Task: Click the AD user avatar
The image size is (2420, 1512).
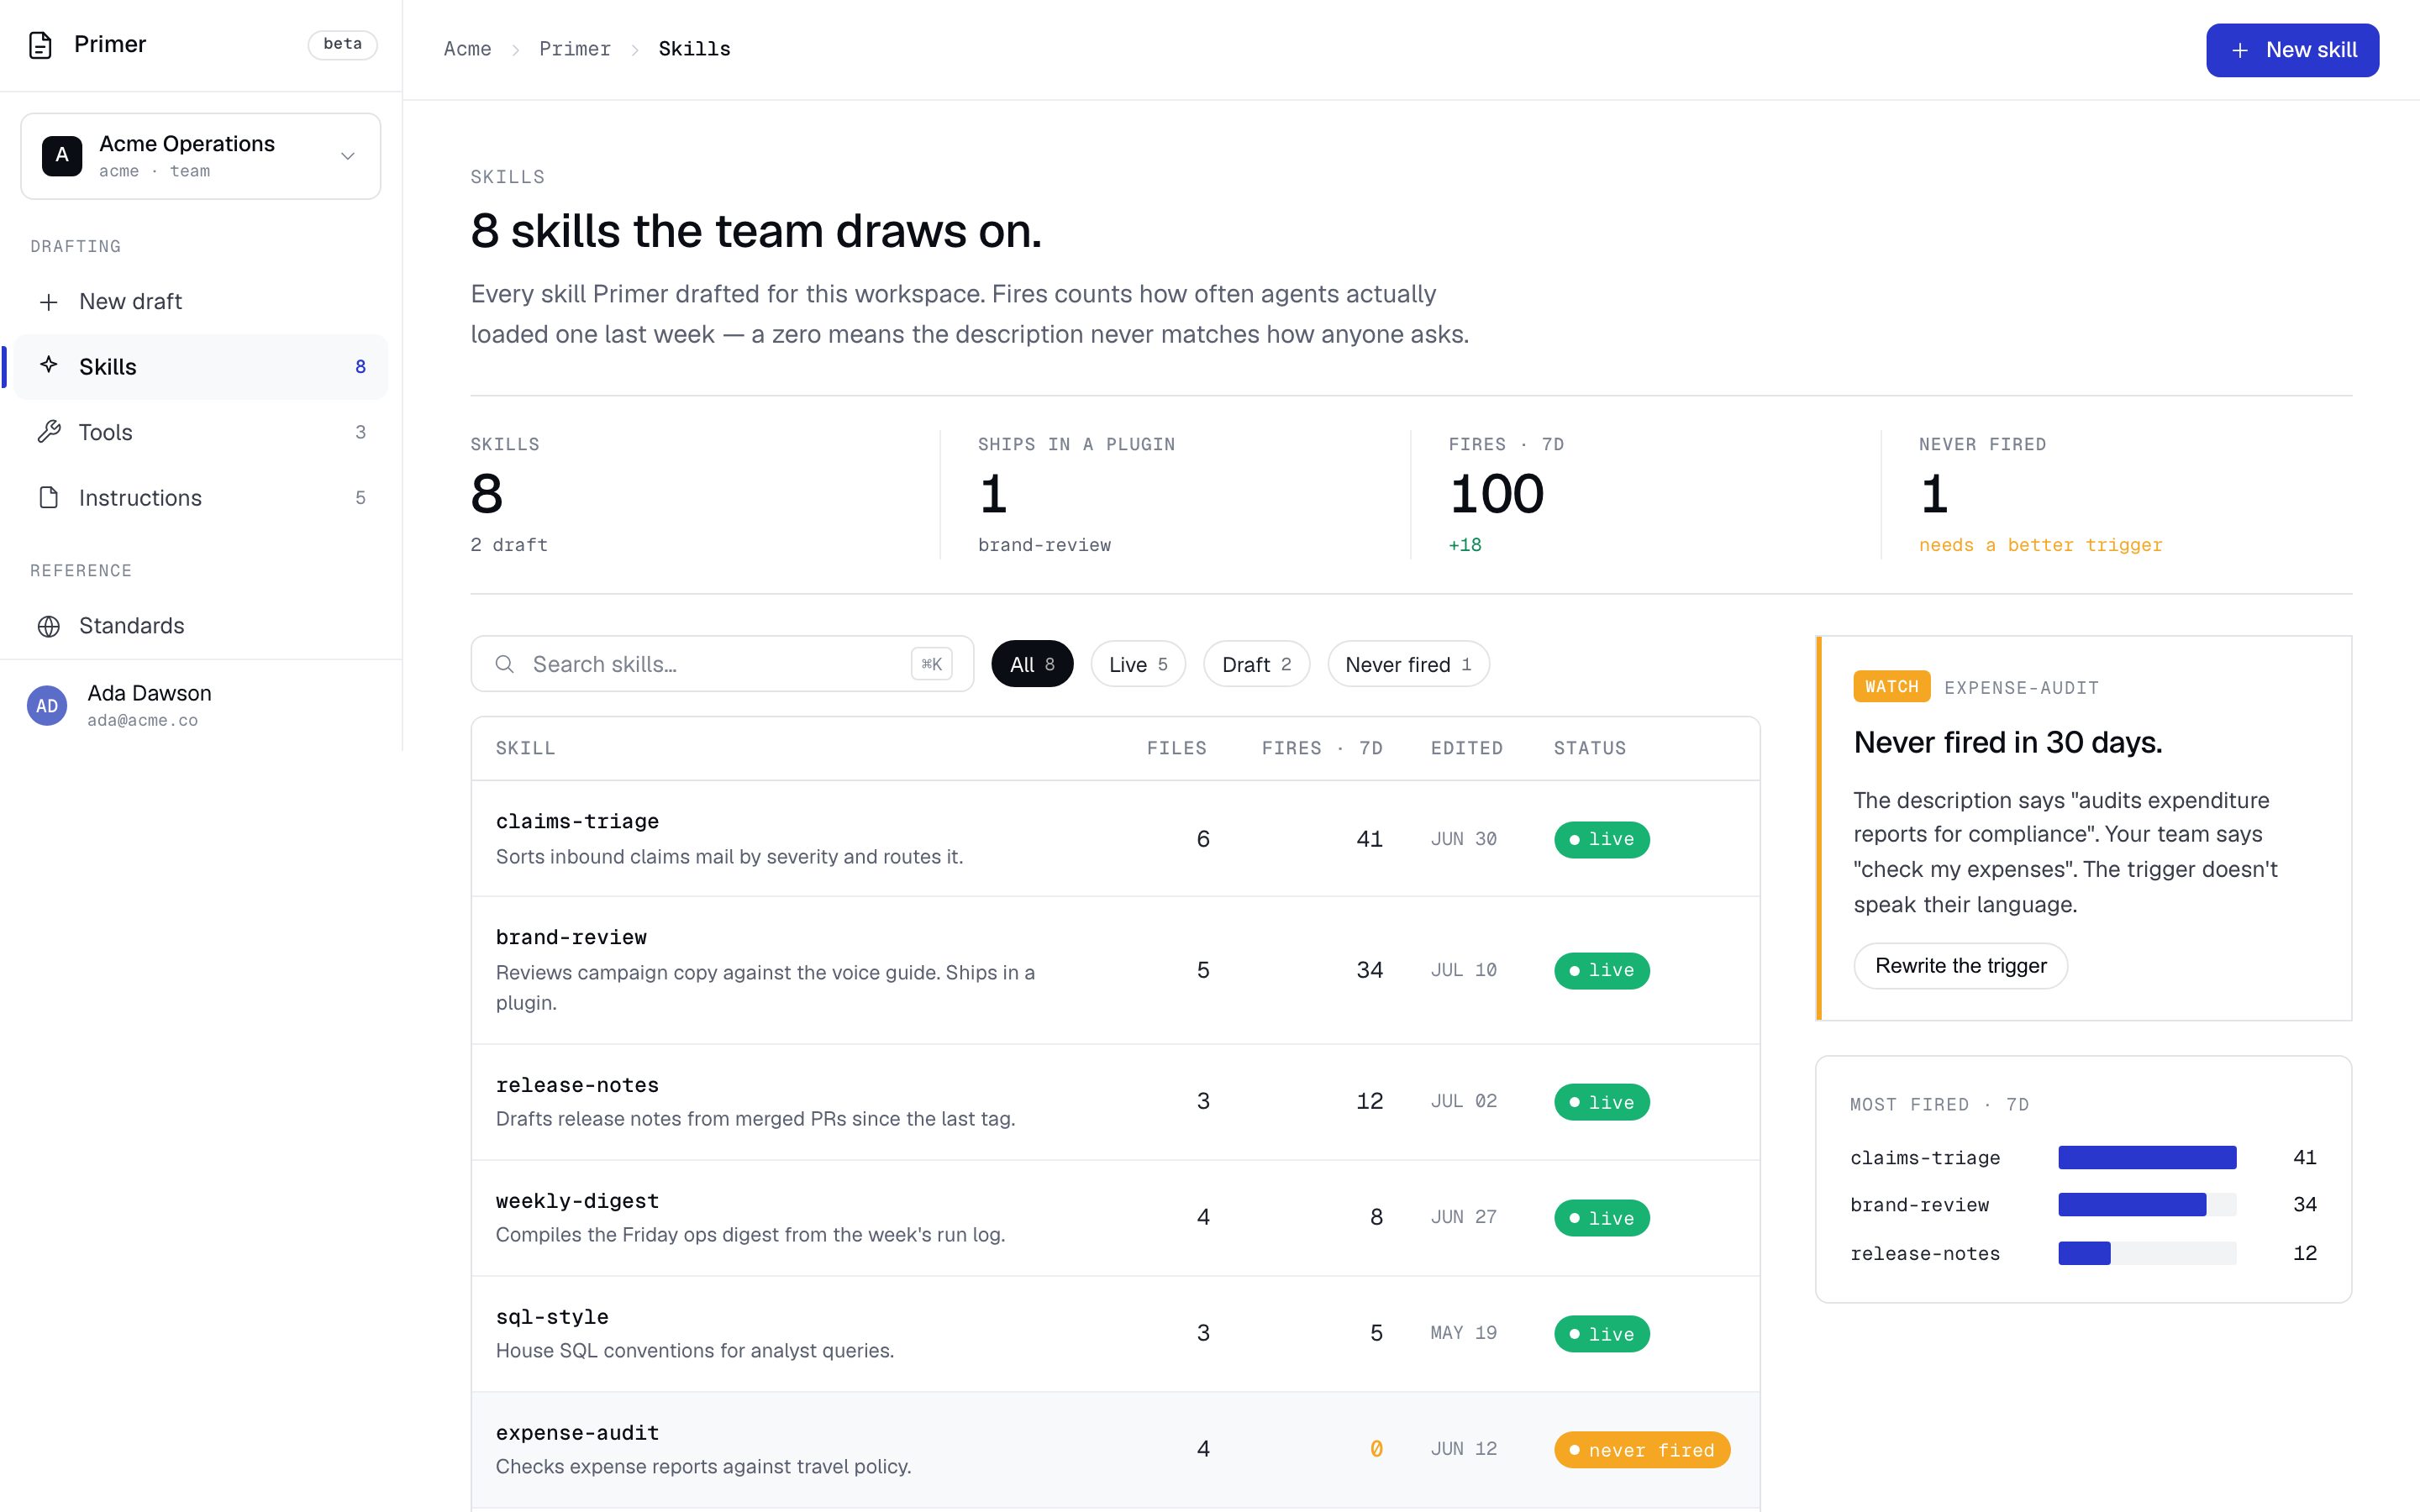Action: [x=47, y=706]
